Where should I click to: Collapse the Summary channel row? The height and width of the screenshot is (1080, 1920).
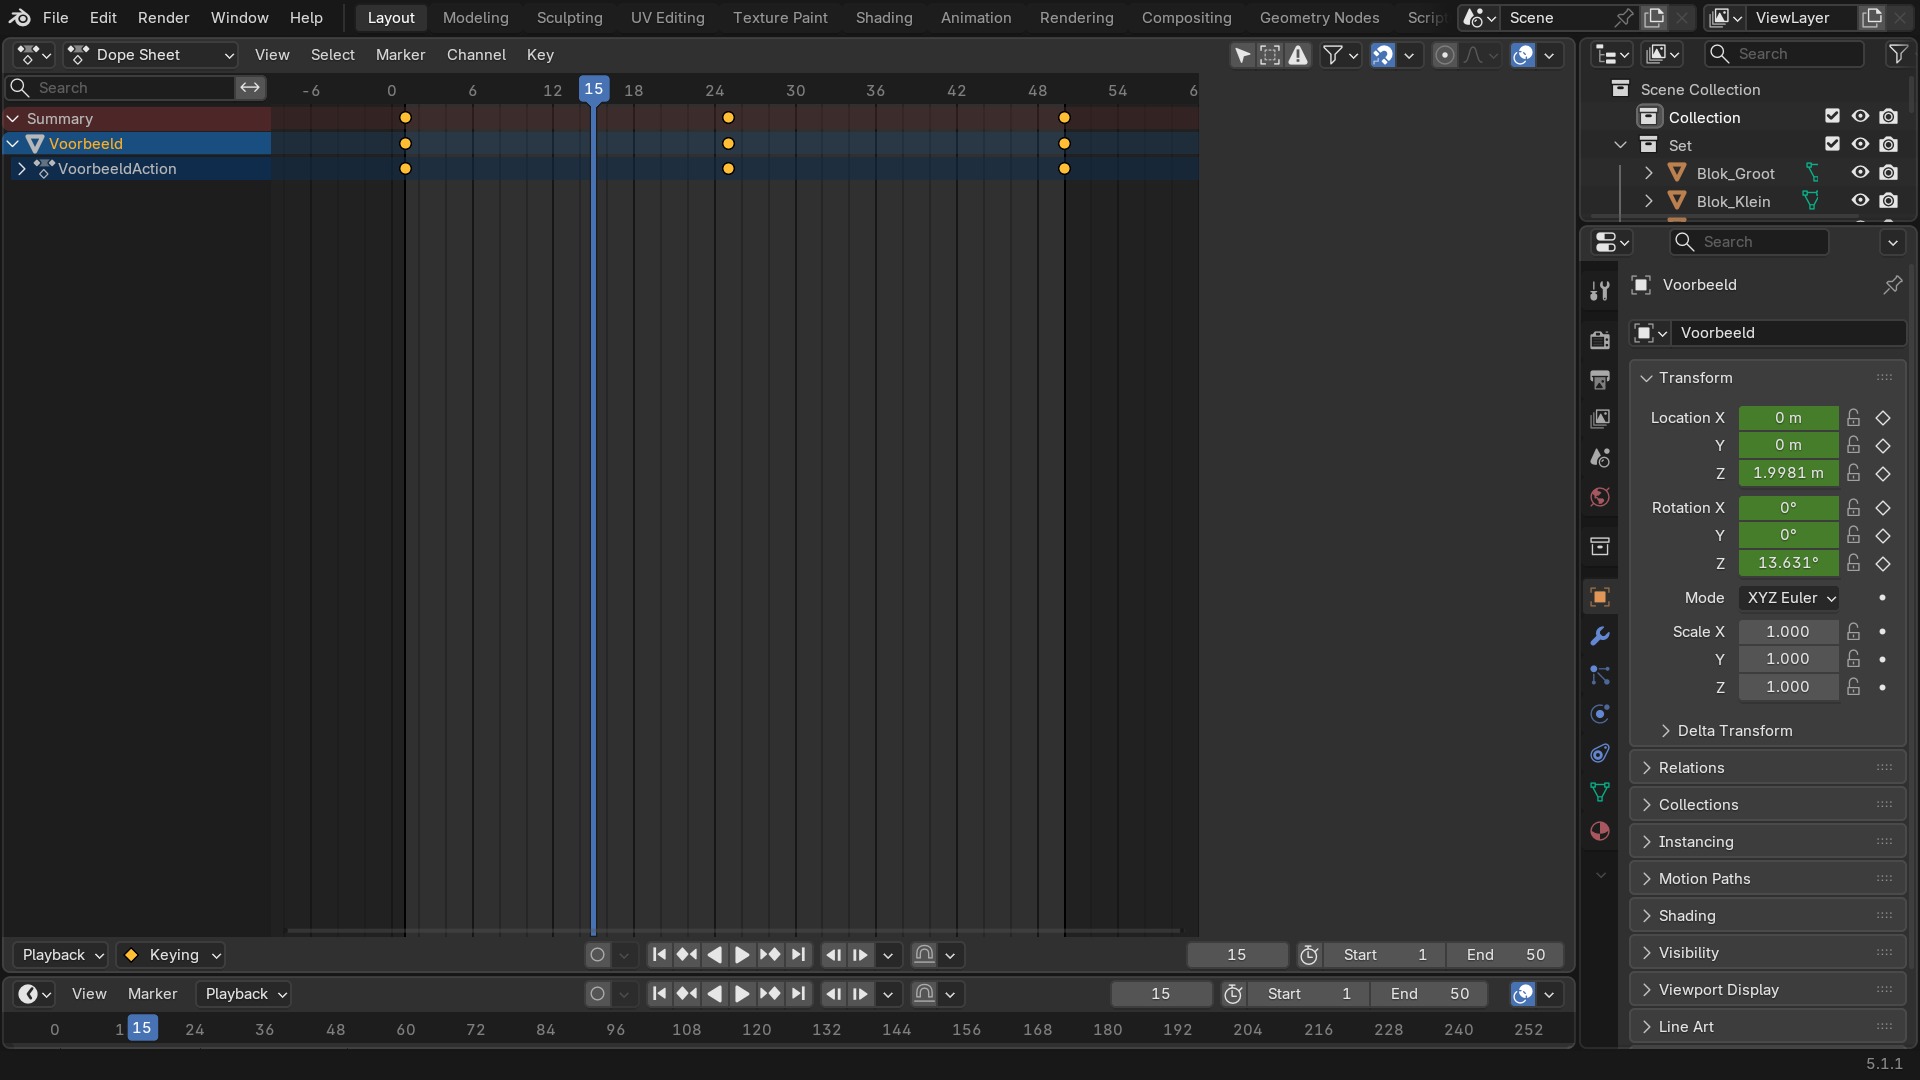(13, 118)
